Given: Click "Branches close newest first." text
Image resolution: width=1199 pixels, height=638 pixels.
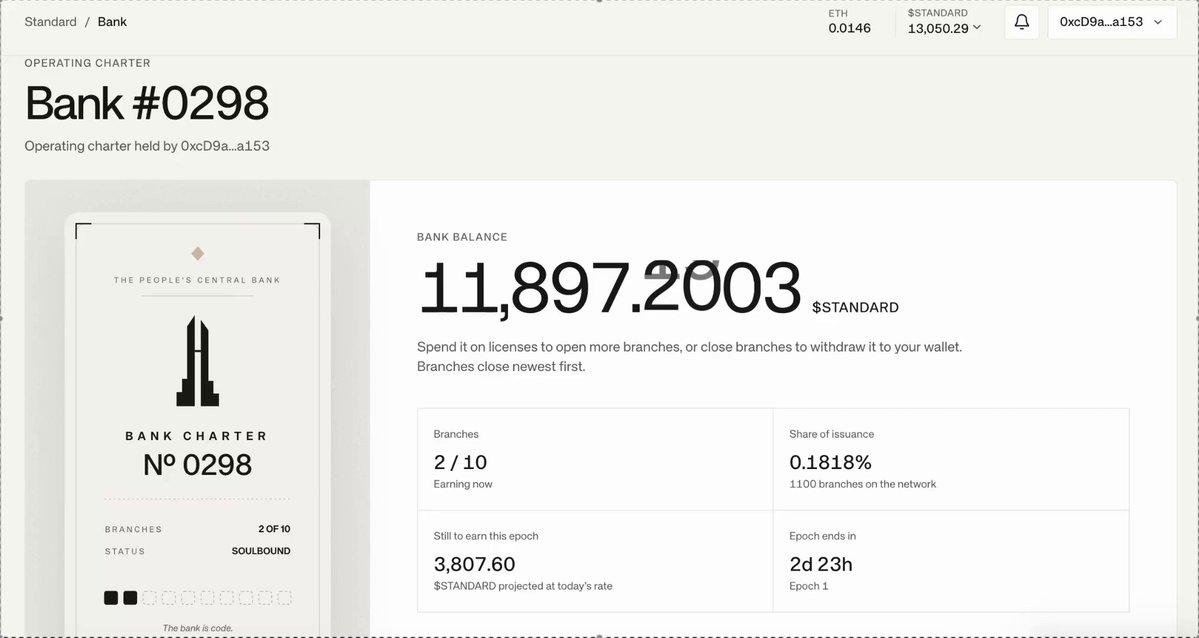Looking at the screenshot, I should coord(501,366).
